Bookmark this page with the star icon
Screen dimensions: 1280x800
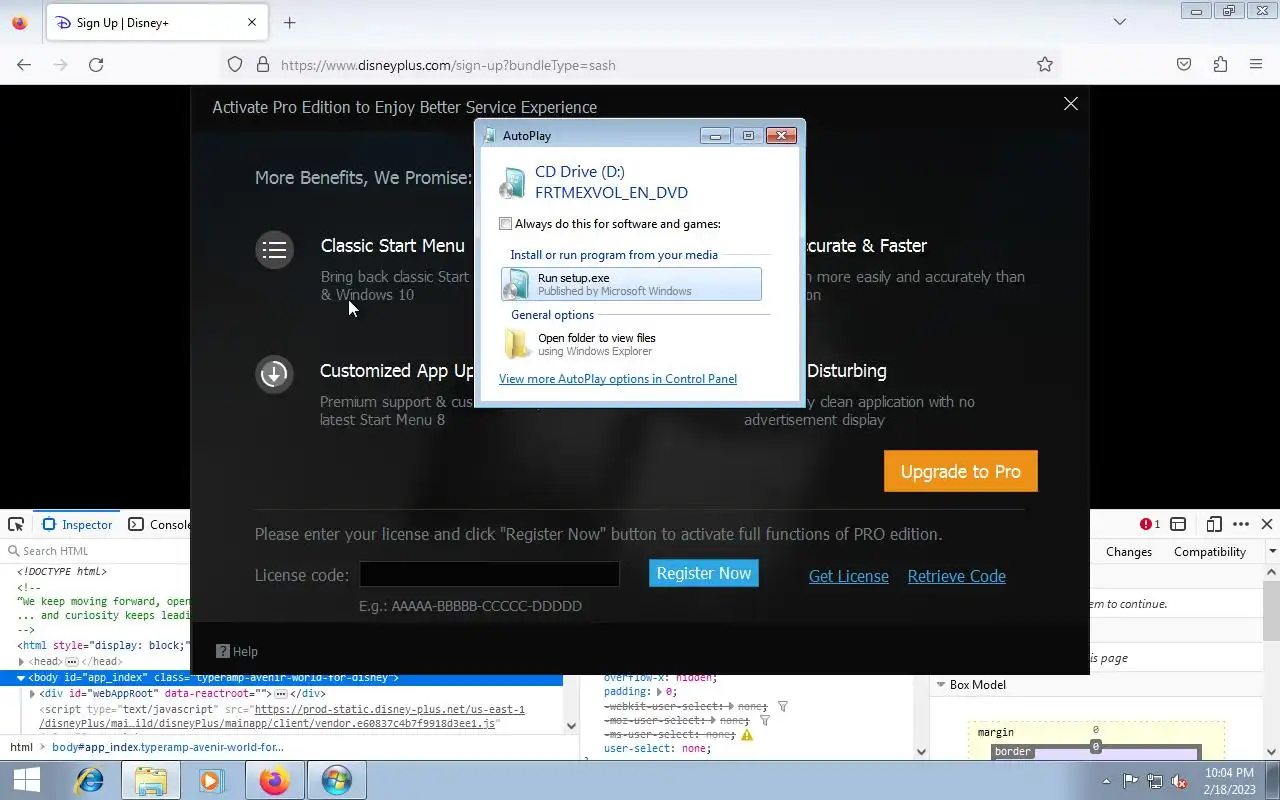pyautogui.click(x=1045, y=65)
